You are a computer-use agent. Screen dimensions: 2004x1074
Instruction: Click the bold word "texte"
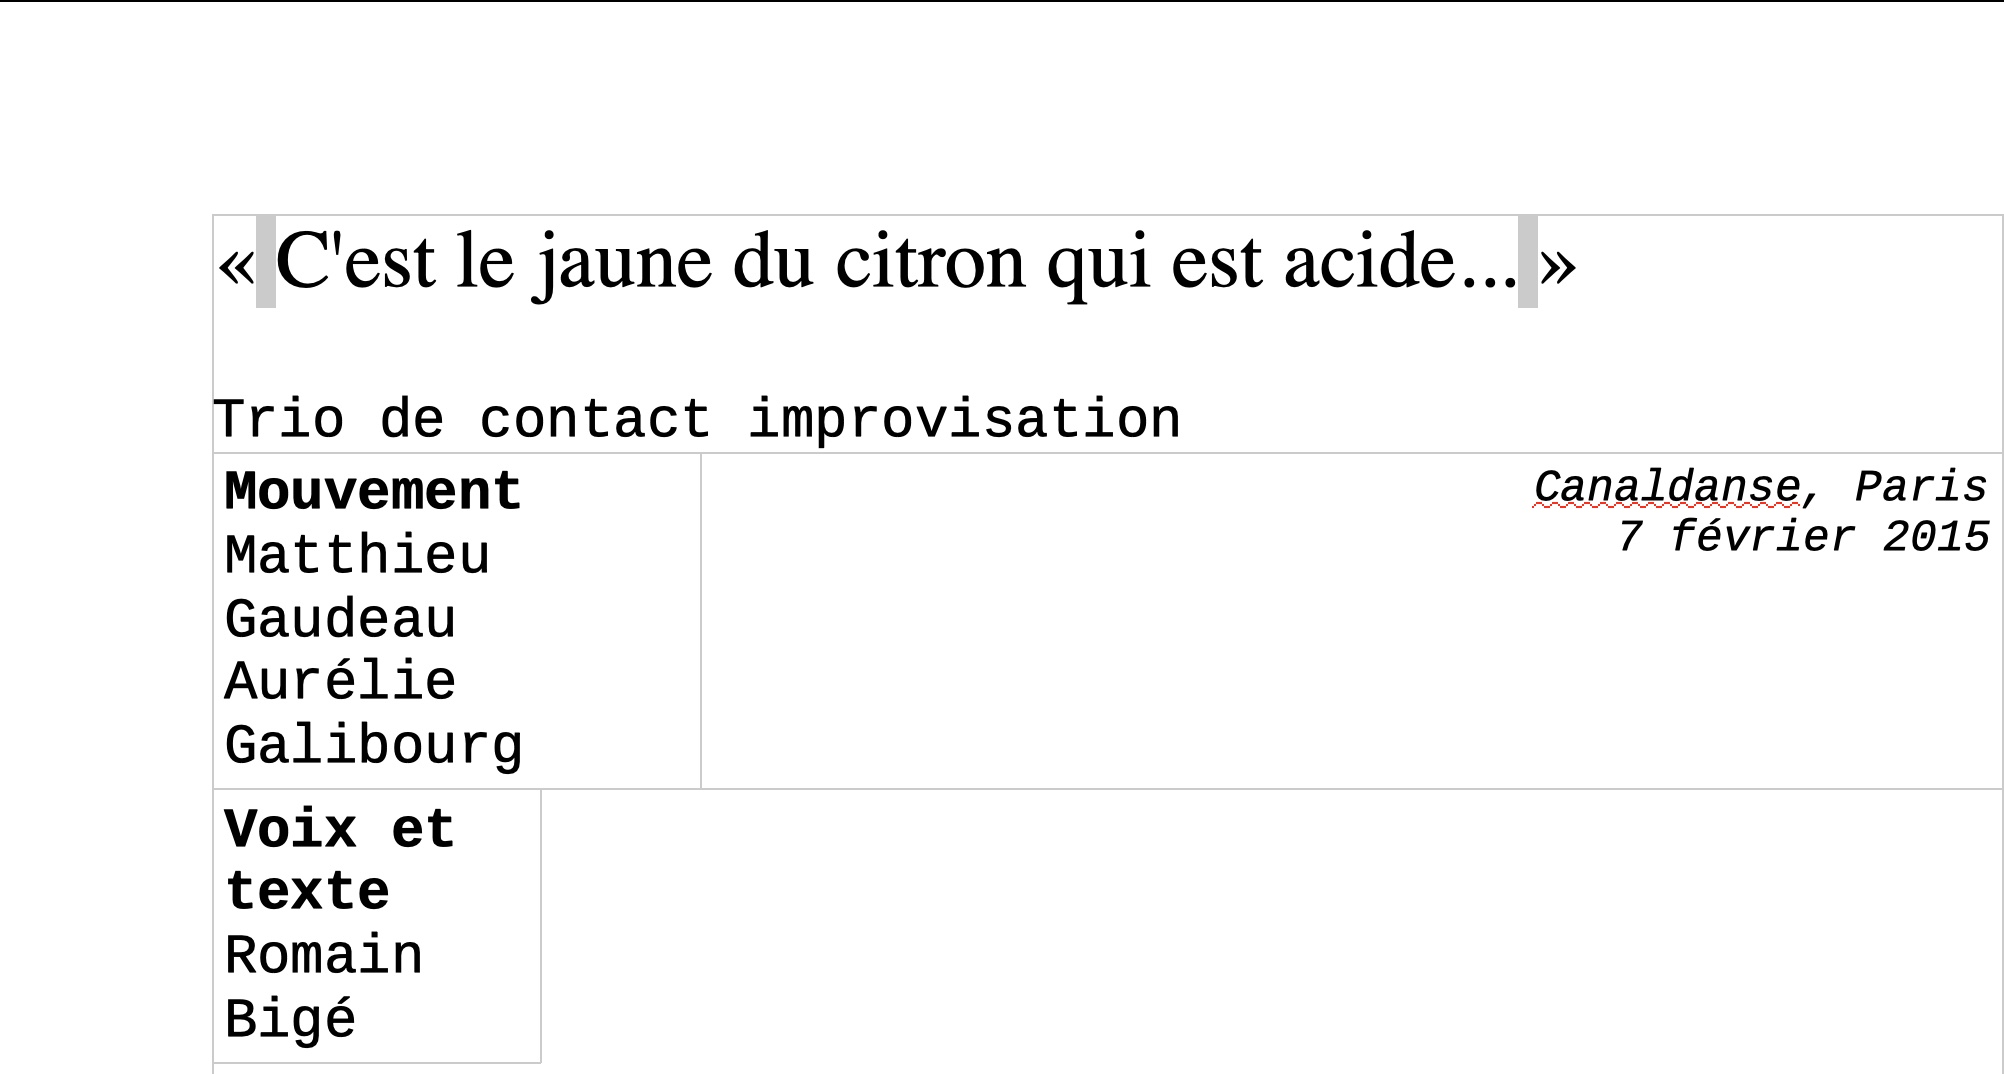click(307, 892)
